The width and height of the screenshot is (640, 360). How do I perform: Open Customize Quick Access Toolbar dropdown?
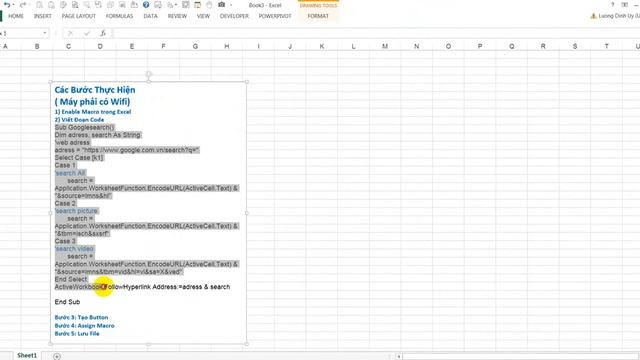[231, 5]
